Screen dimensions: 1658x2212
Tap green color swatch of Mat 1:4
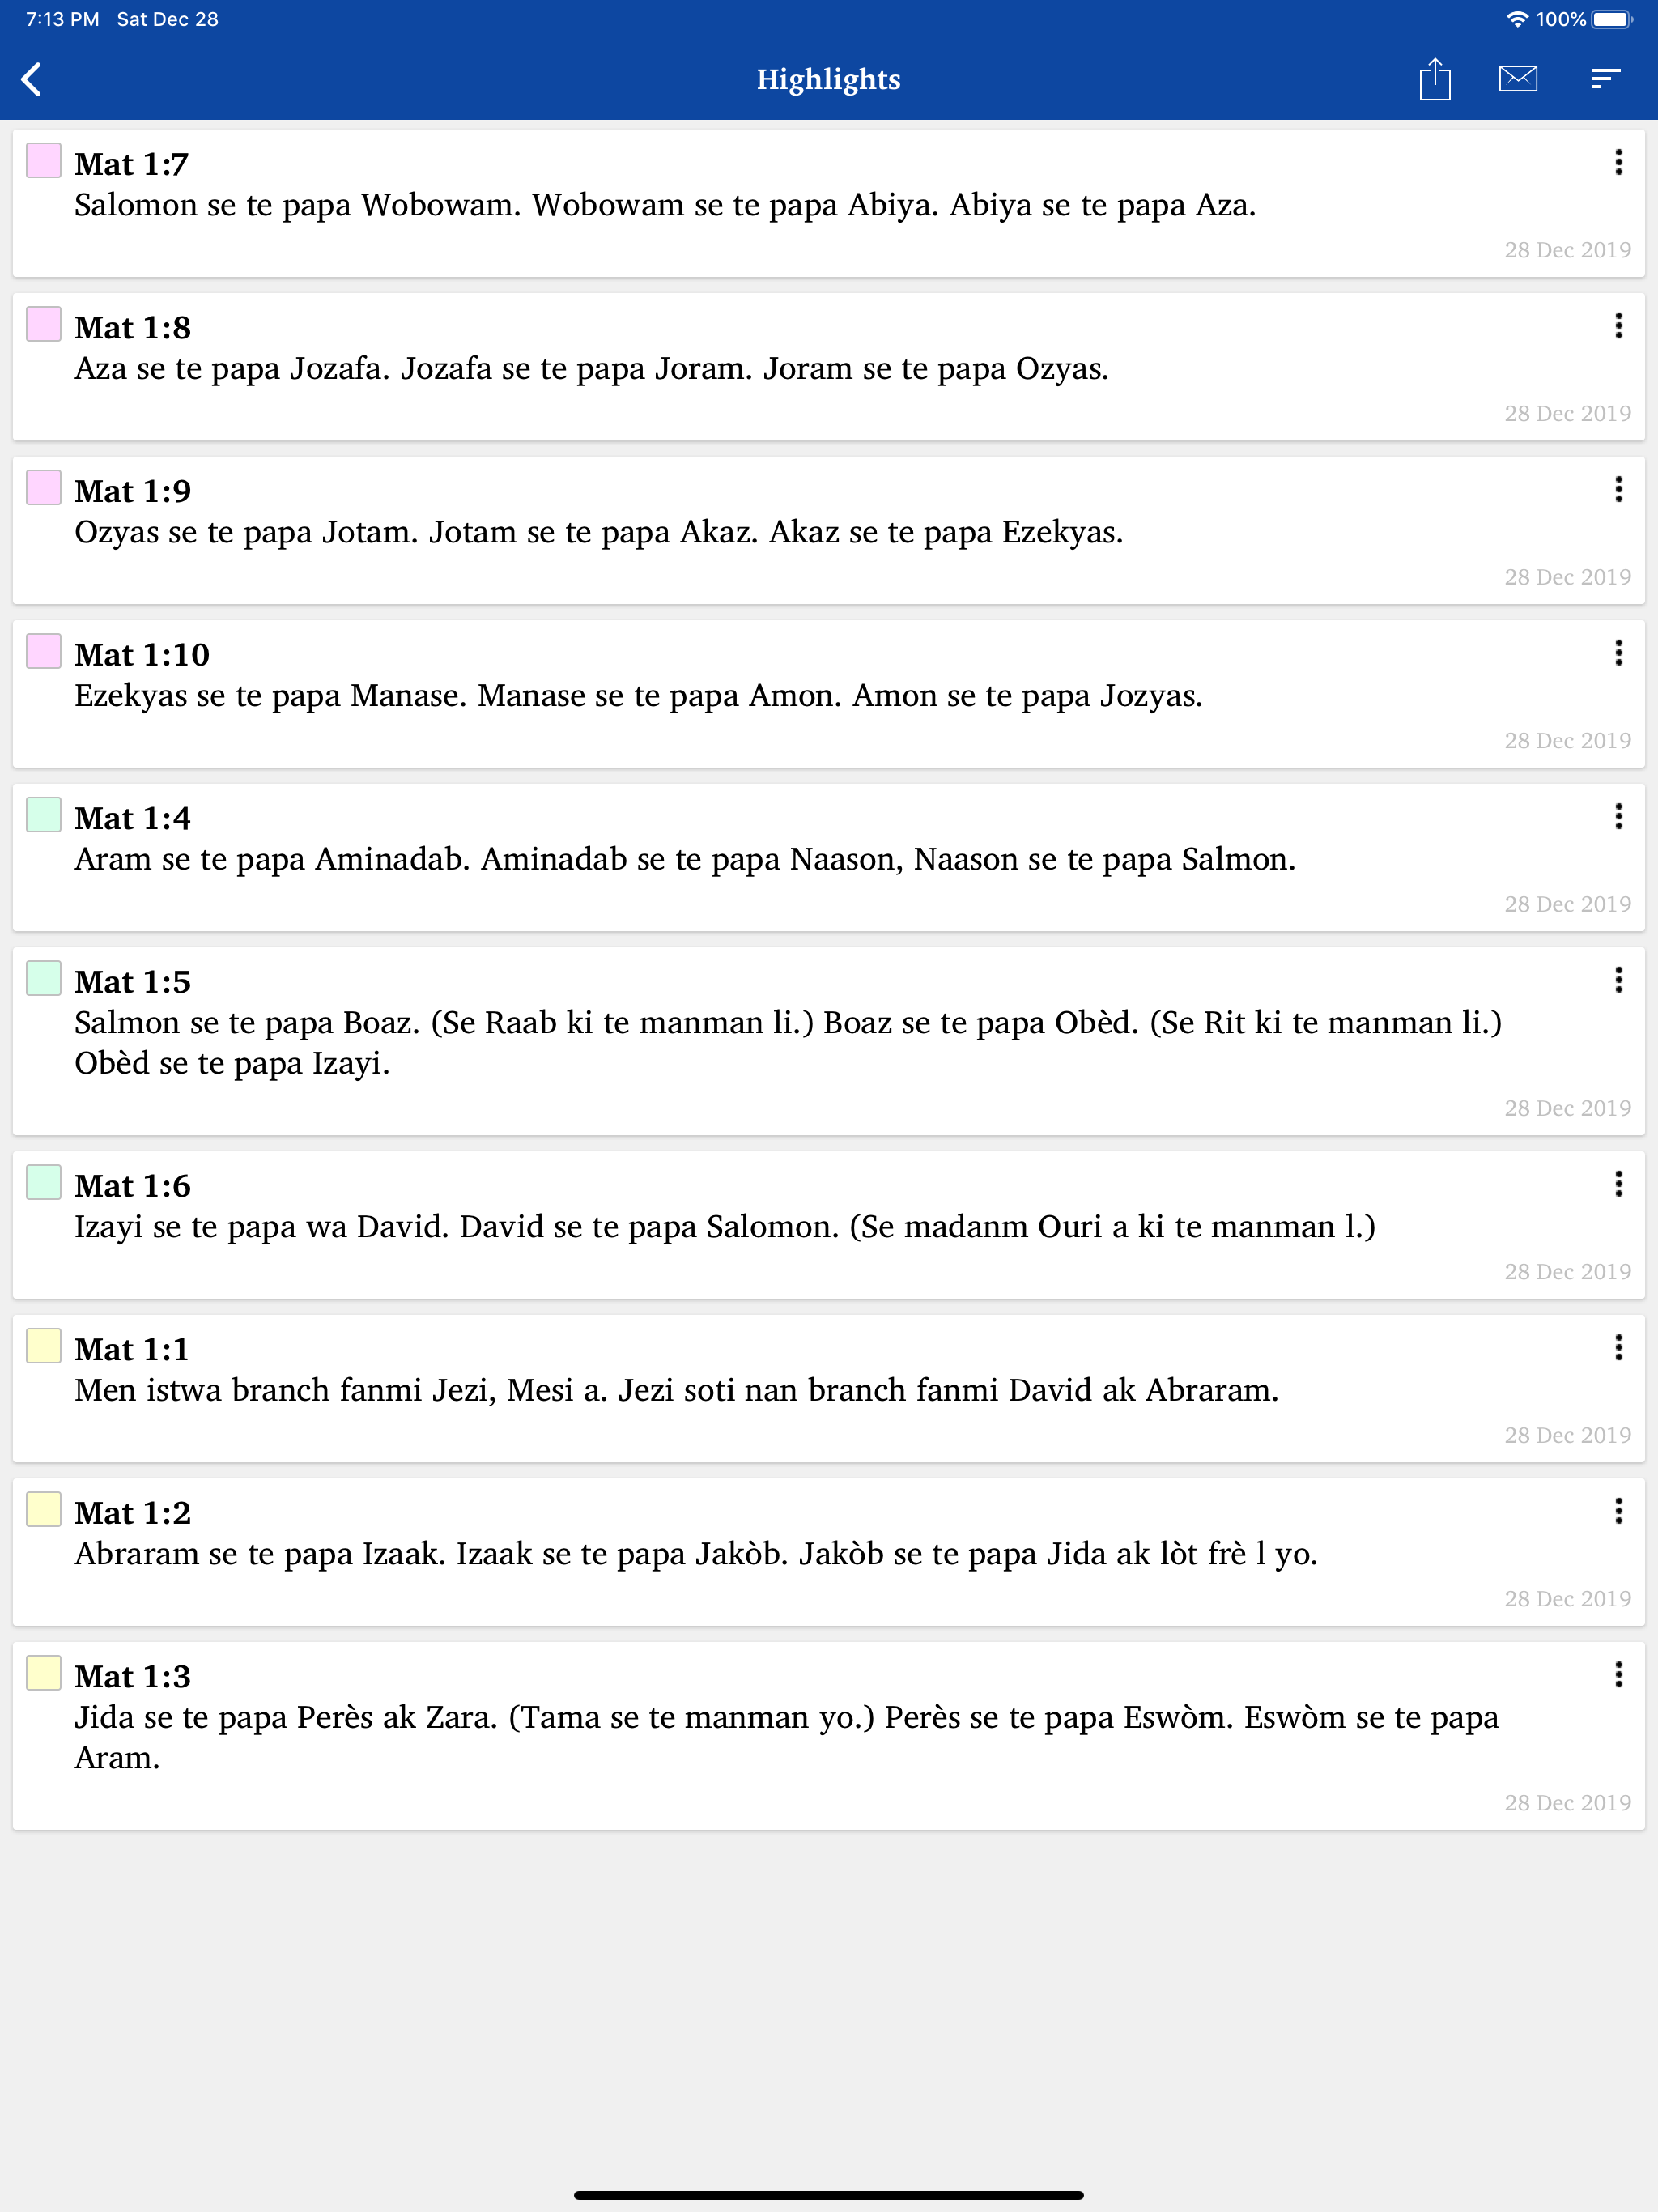coord(44,814)
